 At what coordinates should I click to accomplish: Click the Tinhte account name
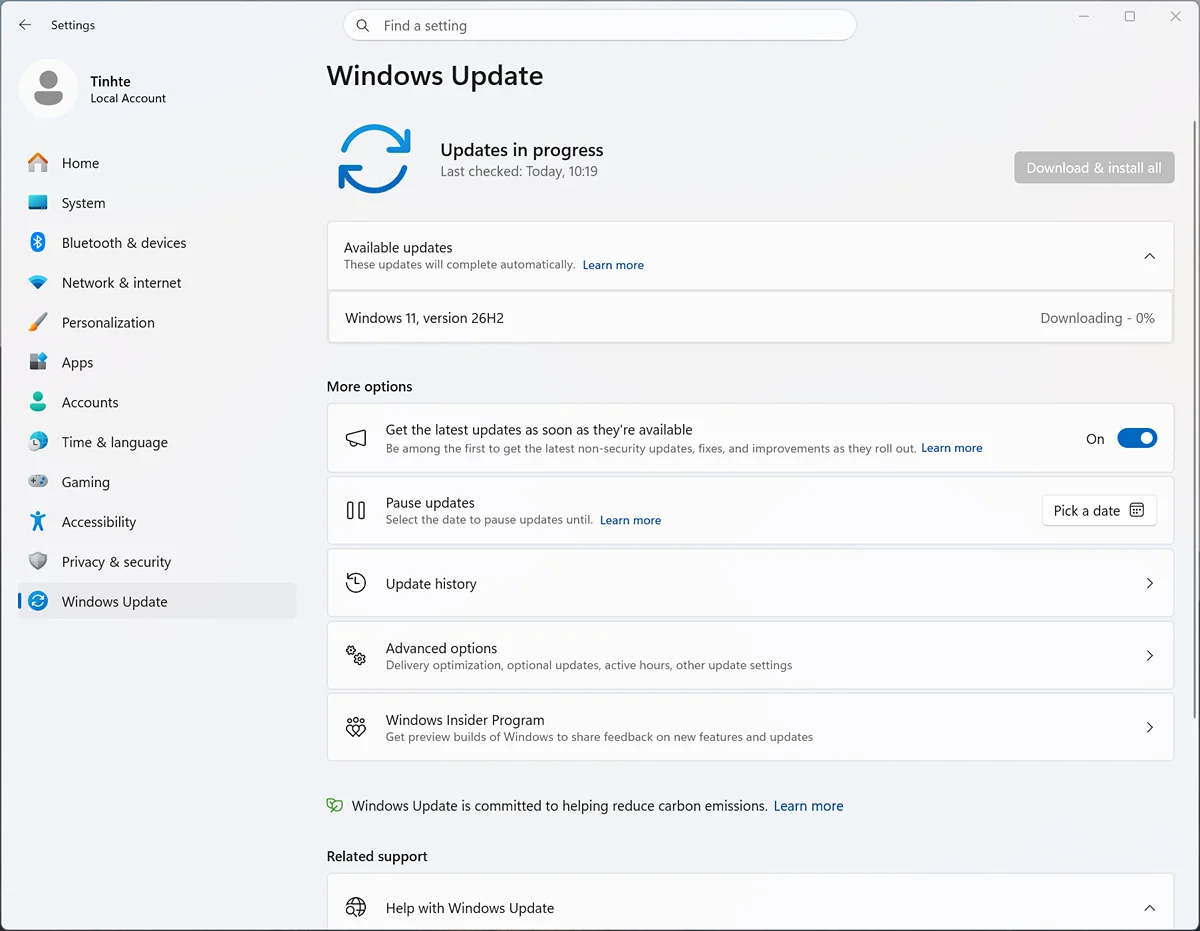click(110, 81)
